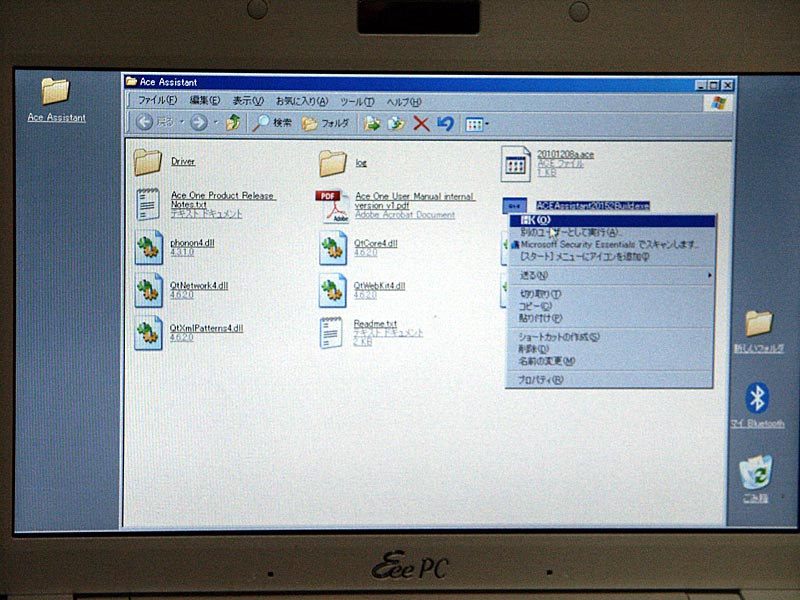Select the Driver folder icon
This screenshot has height=600, width=800.
pos(148,161)
